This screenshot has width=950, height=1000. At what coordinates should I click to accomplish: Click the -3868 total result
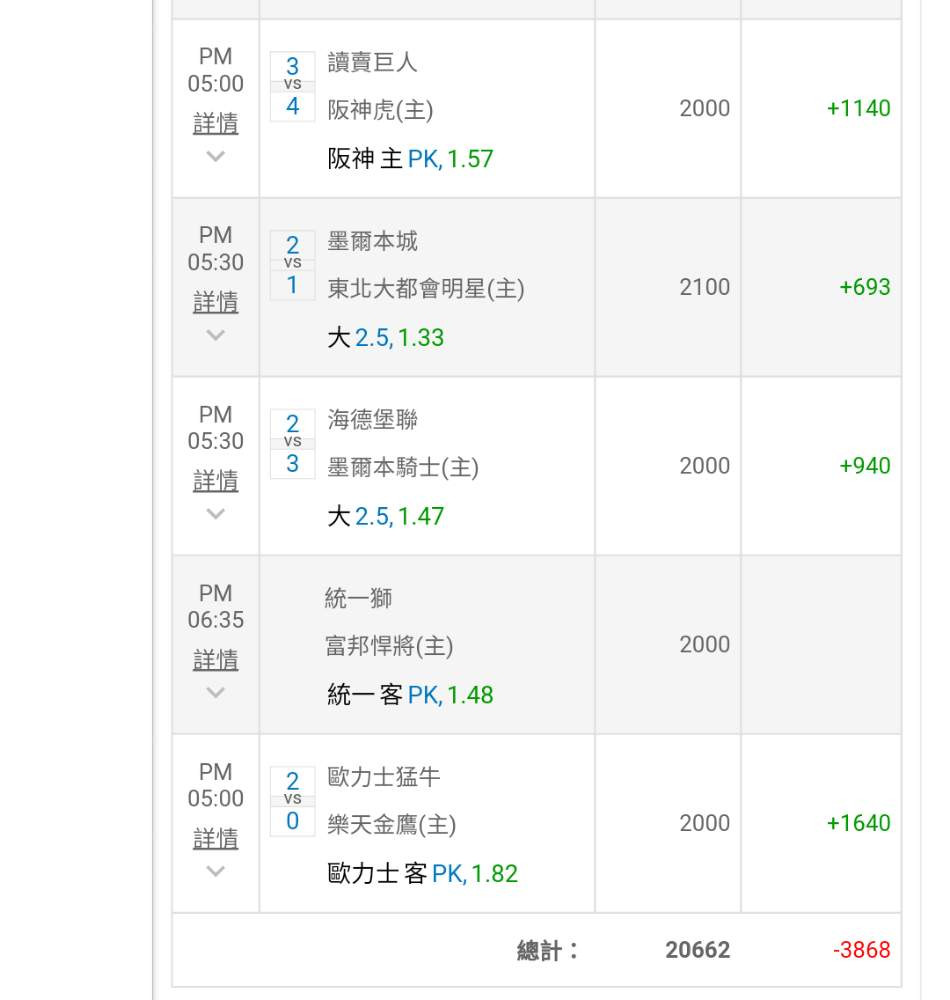[861, 950]
